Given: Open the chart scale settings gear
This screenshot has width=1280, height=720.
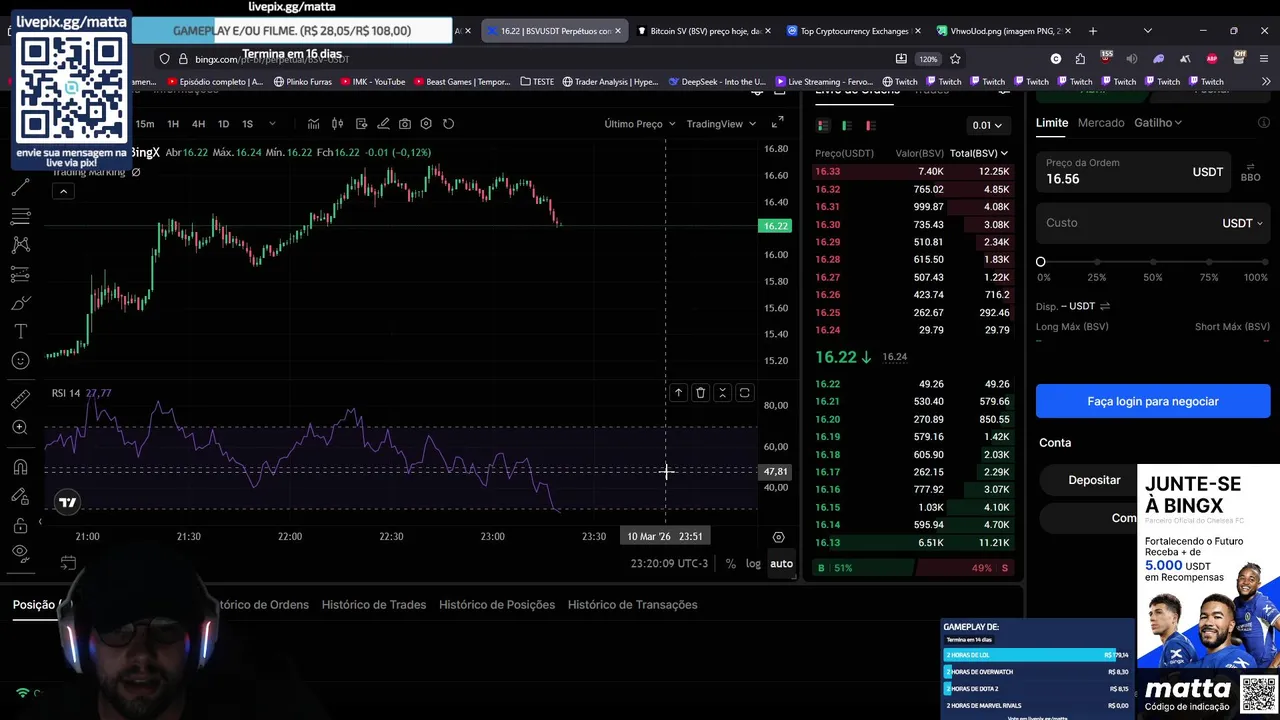Looking at the screenshot, I should 779,537.
